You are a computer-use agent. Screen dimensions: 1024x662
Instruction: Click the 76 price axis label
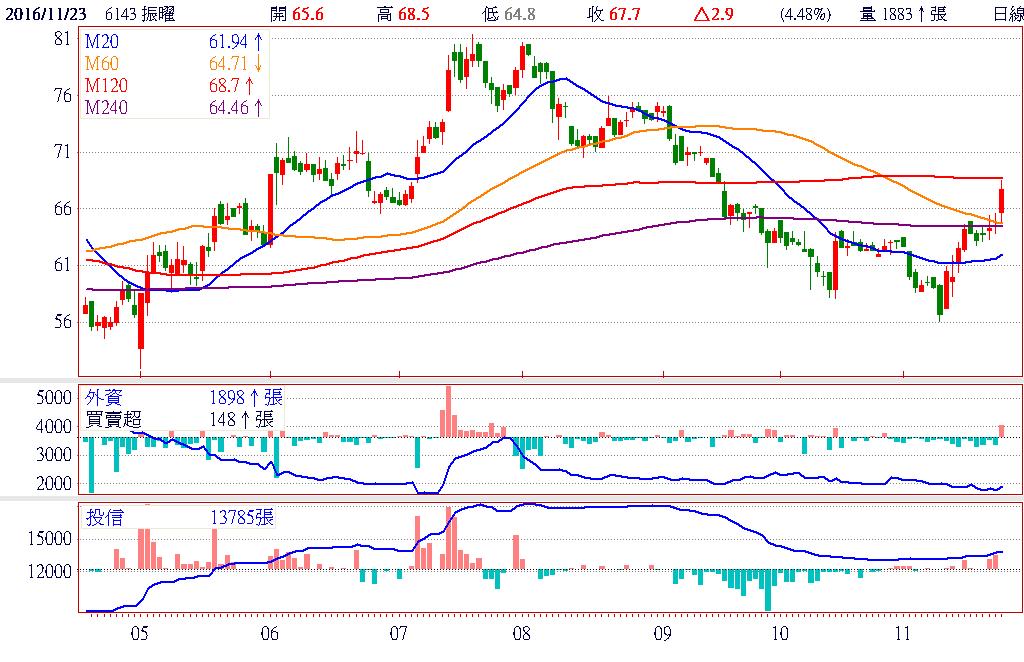point(62,95)
